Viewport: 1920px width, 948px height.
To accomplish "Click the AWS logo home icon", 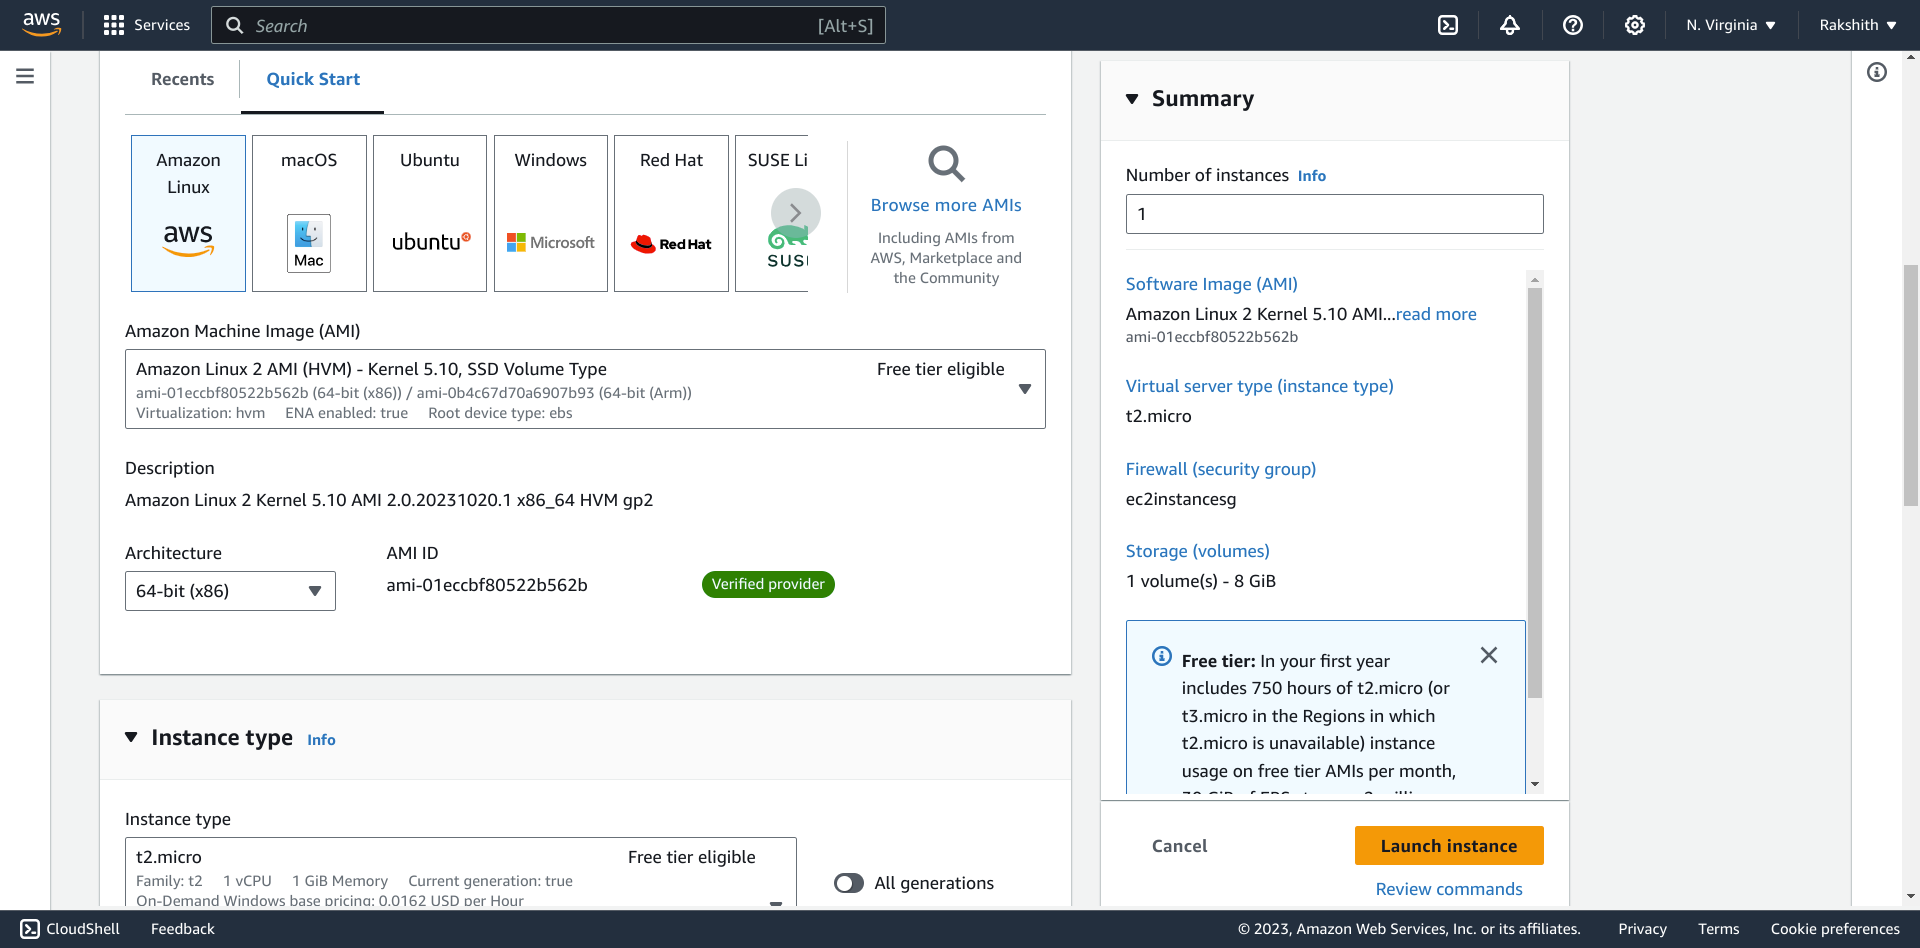I will (x=41, y=24).
